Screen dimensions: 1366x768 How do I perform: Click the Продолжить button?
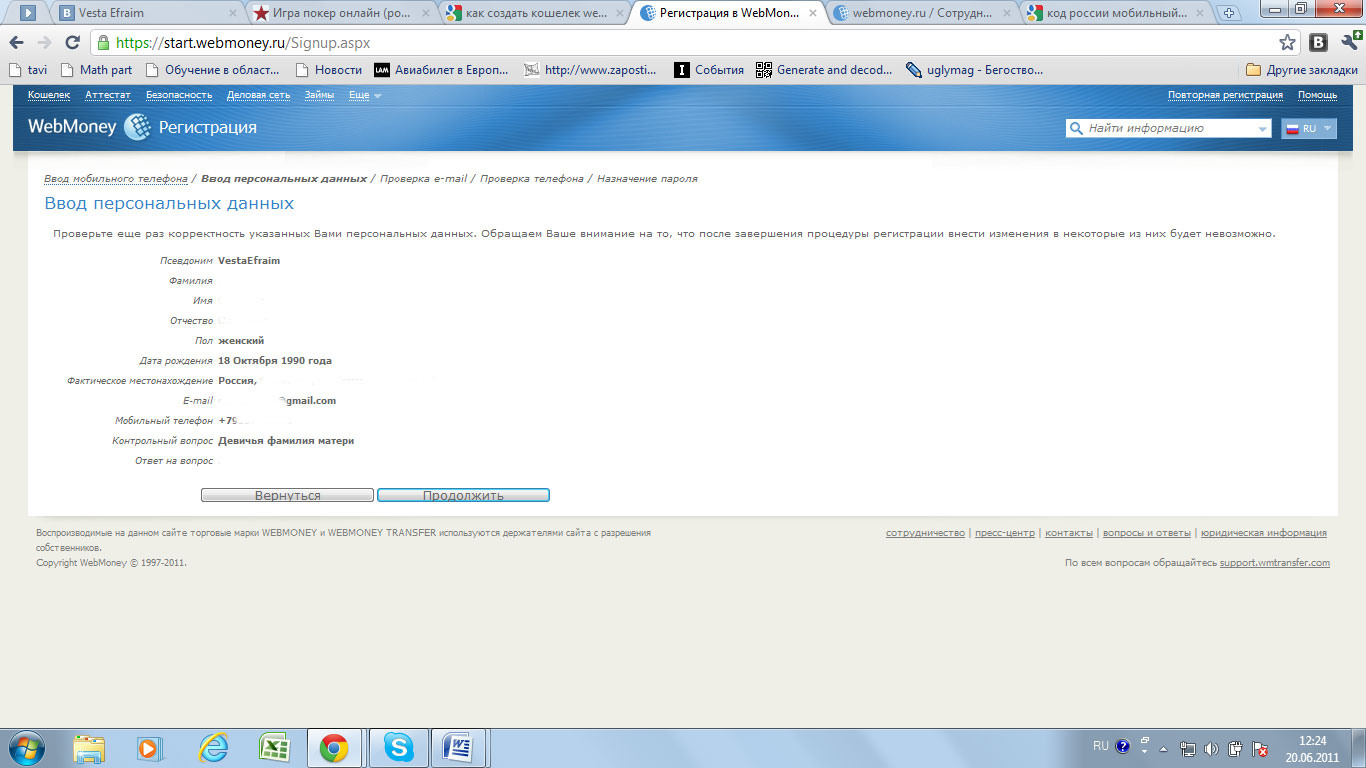(463, 495)
